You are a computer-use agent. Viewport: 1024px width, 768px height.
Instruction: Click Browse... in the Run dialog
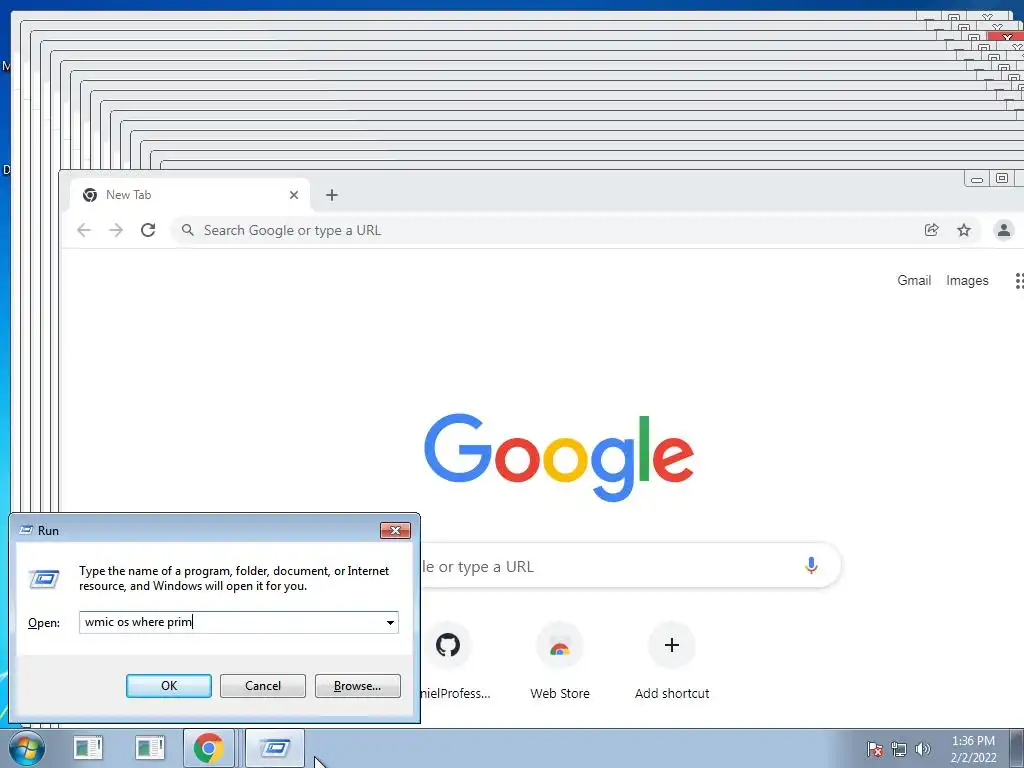tap(357, 686)
